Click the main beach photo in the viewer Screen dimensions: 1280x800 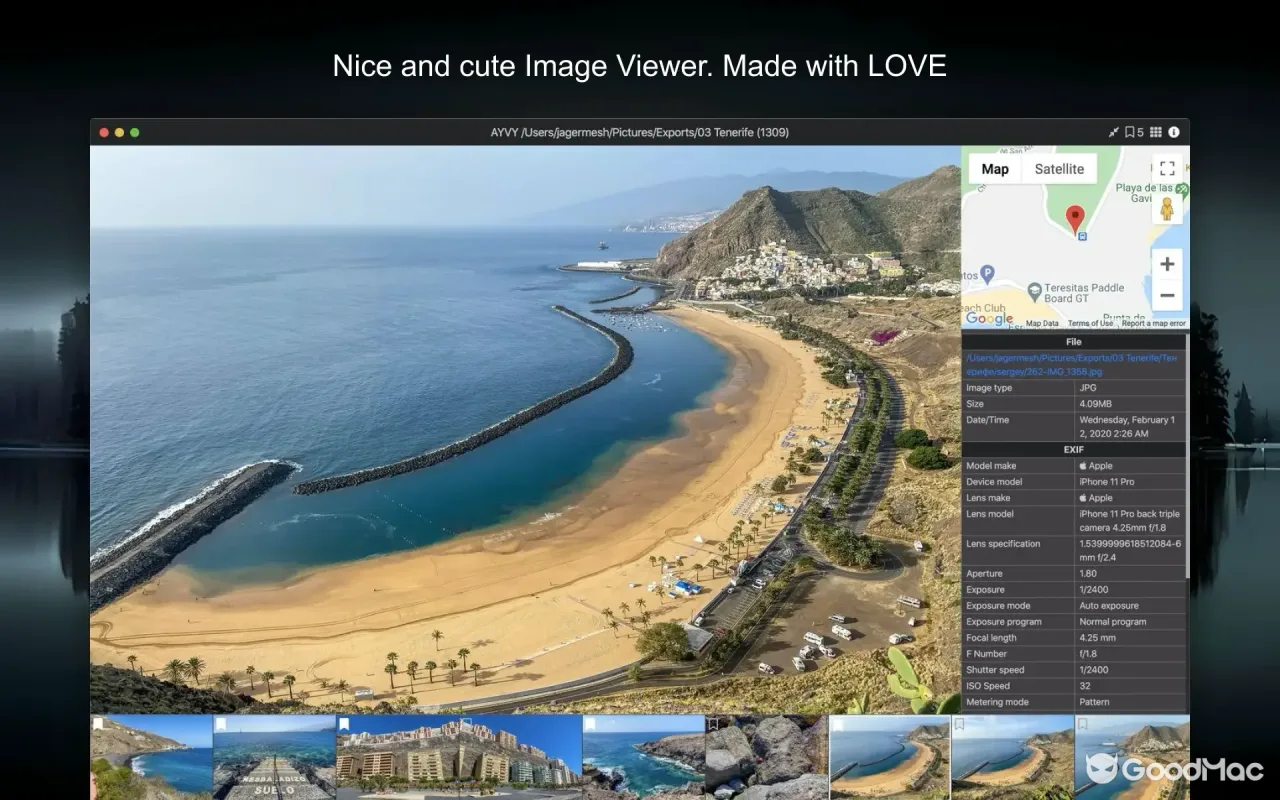(x=525, y=429)
